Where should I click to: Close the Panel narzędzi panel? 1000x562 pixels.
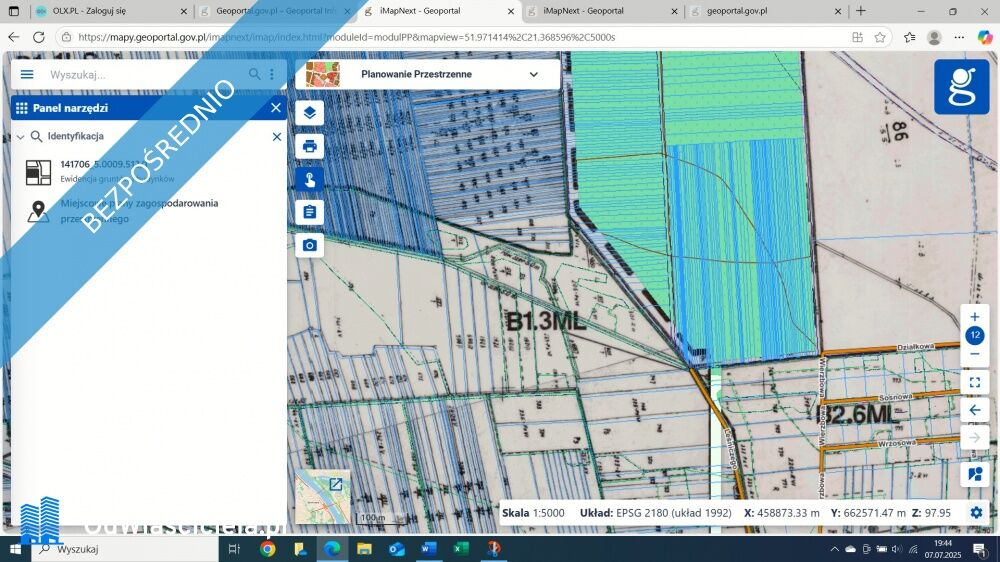(x=276, y=108)
